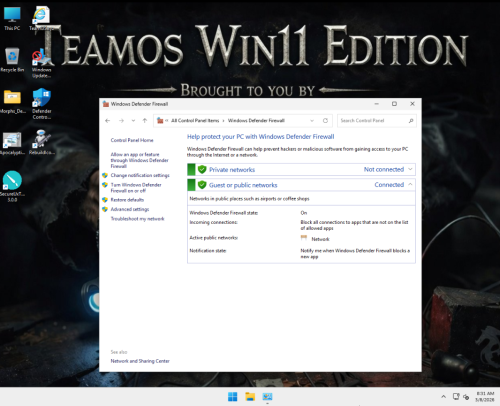Expand the Private networks section
500x406 pixels.
pos(410,169)
